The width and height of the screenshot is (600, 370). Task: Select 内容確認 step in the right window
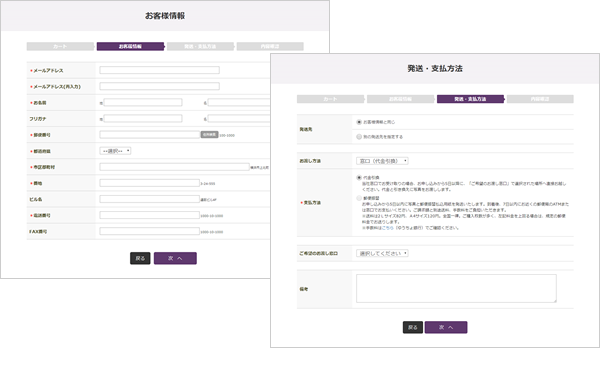coord(540,99)
